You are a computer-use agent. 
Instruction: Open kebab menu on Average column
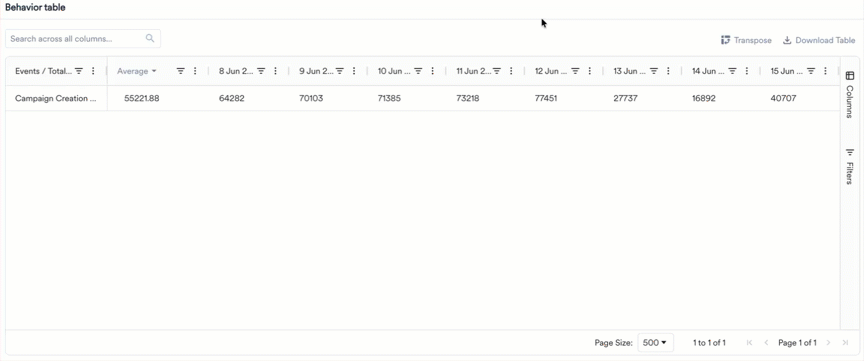[x=195, y=71]
